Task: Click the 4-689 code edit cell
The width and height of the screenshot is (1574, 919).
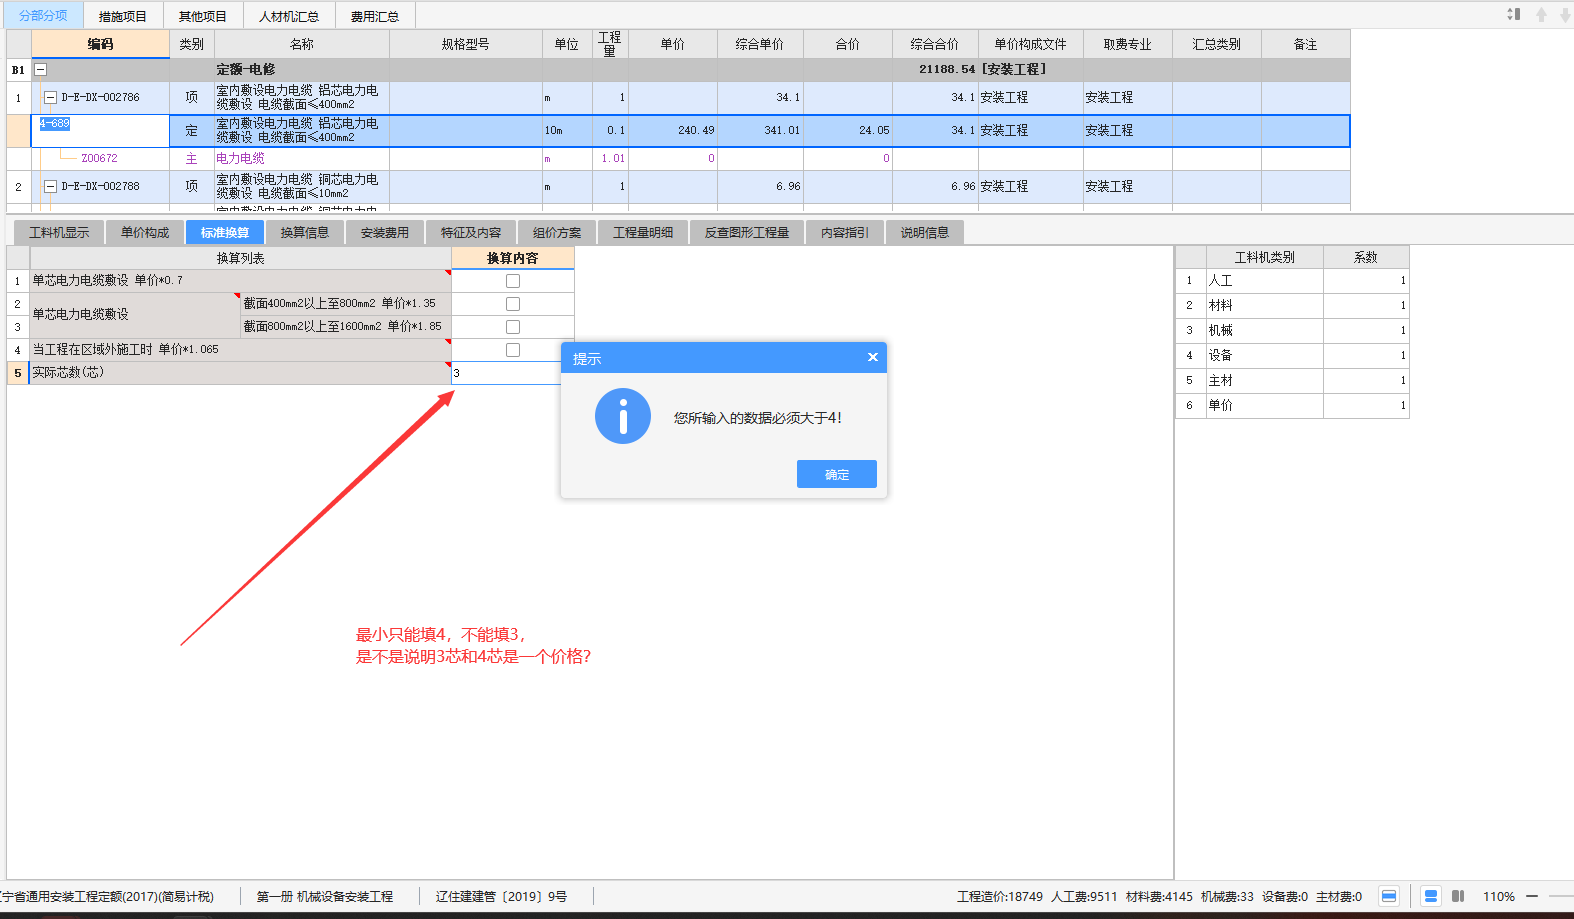Action: tap(100, 131)
